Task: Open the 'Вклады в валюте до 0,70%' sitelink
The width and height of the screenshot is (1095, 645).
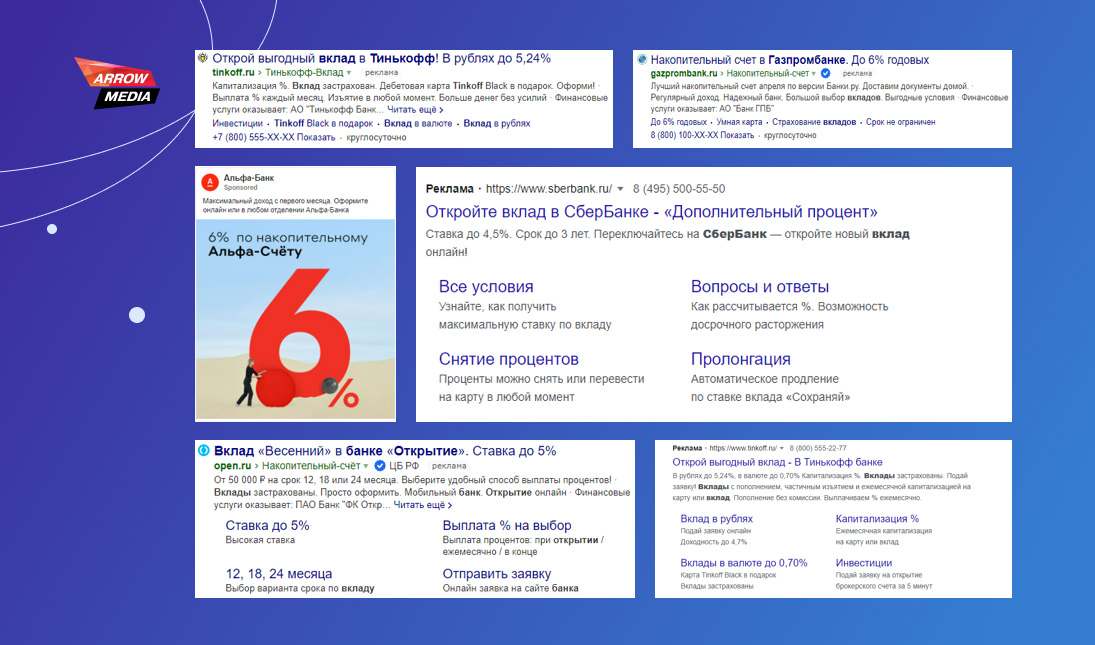Action: pyautogui.click(x=744, y=563)
